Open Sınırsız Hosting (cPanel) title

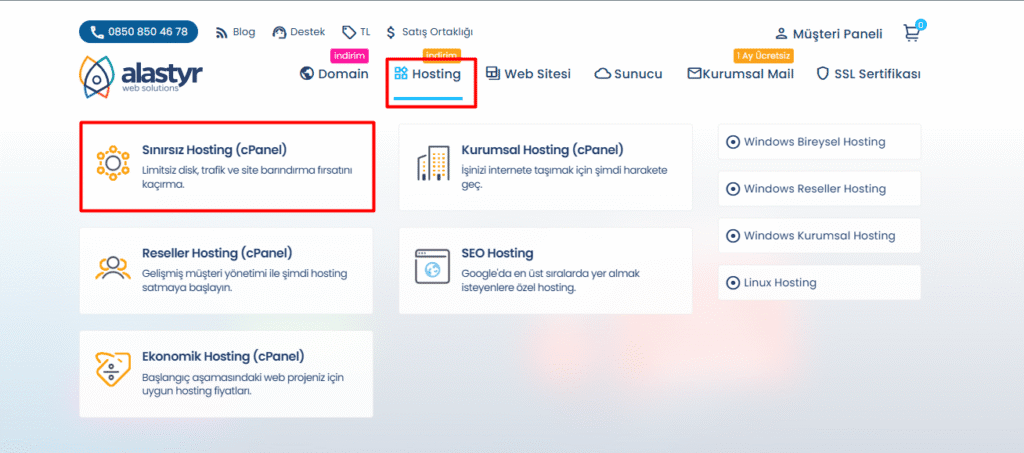point(214,150)
